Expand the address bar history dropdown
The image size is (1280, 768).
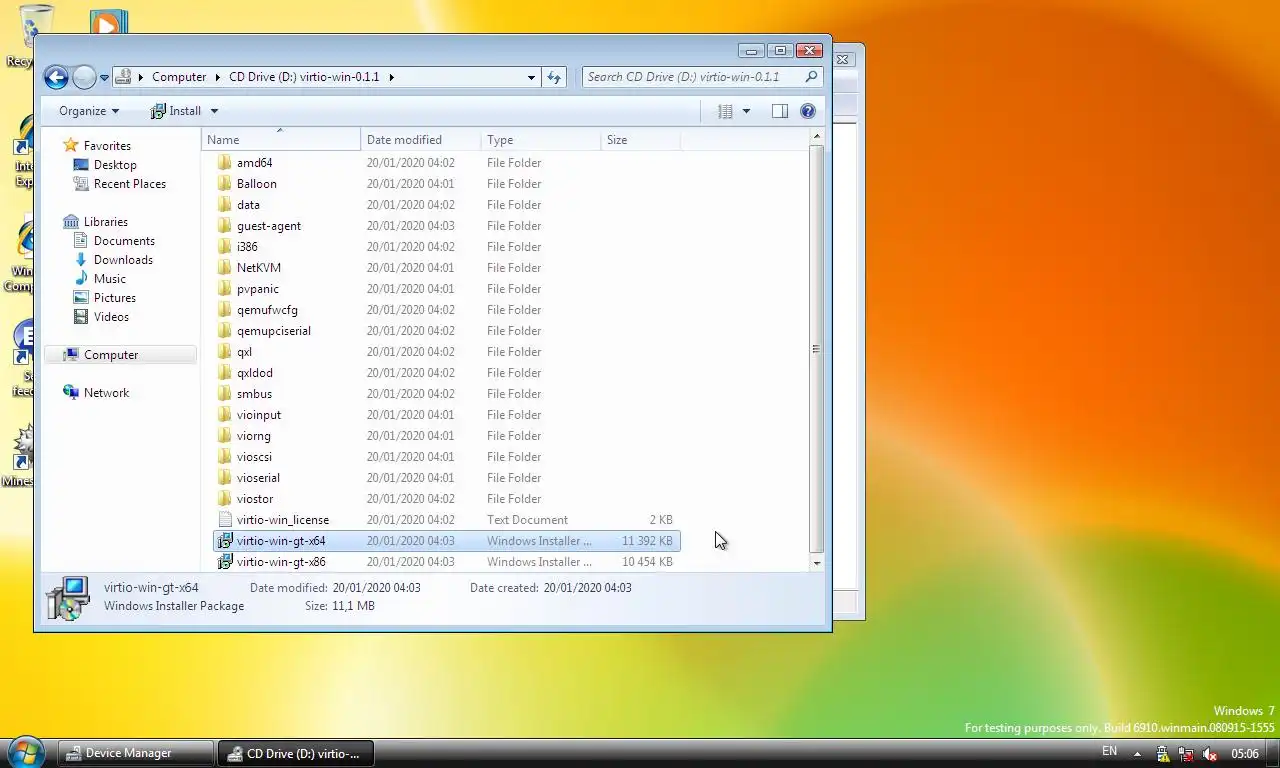(531, 77)
